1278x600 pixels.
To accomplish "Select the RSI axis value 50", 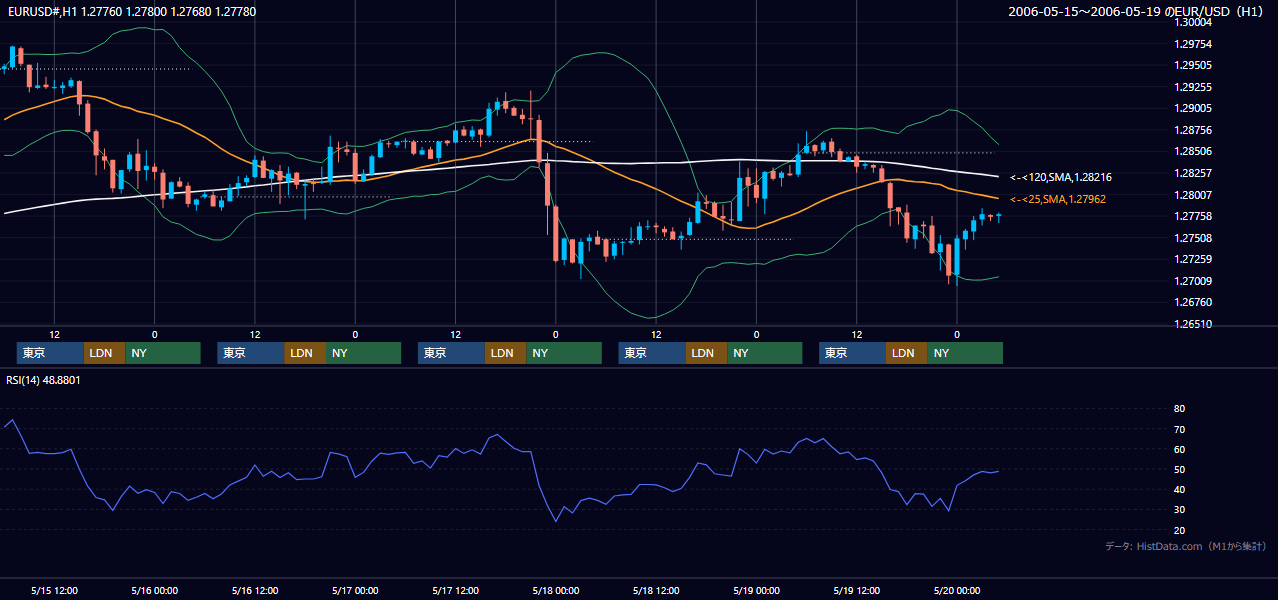I will (x=1179, y=469).
